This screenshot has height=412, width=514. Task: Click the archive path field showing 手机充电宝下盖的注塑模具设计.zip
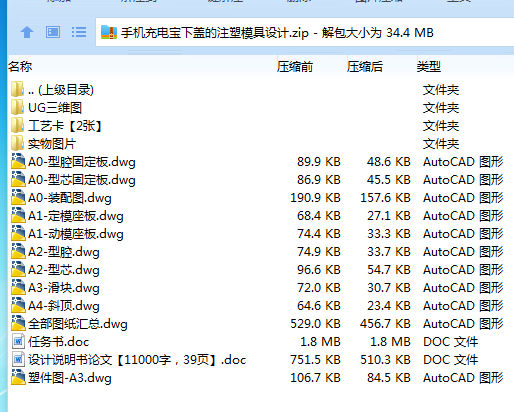click(x=305, y=32)
